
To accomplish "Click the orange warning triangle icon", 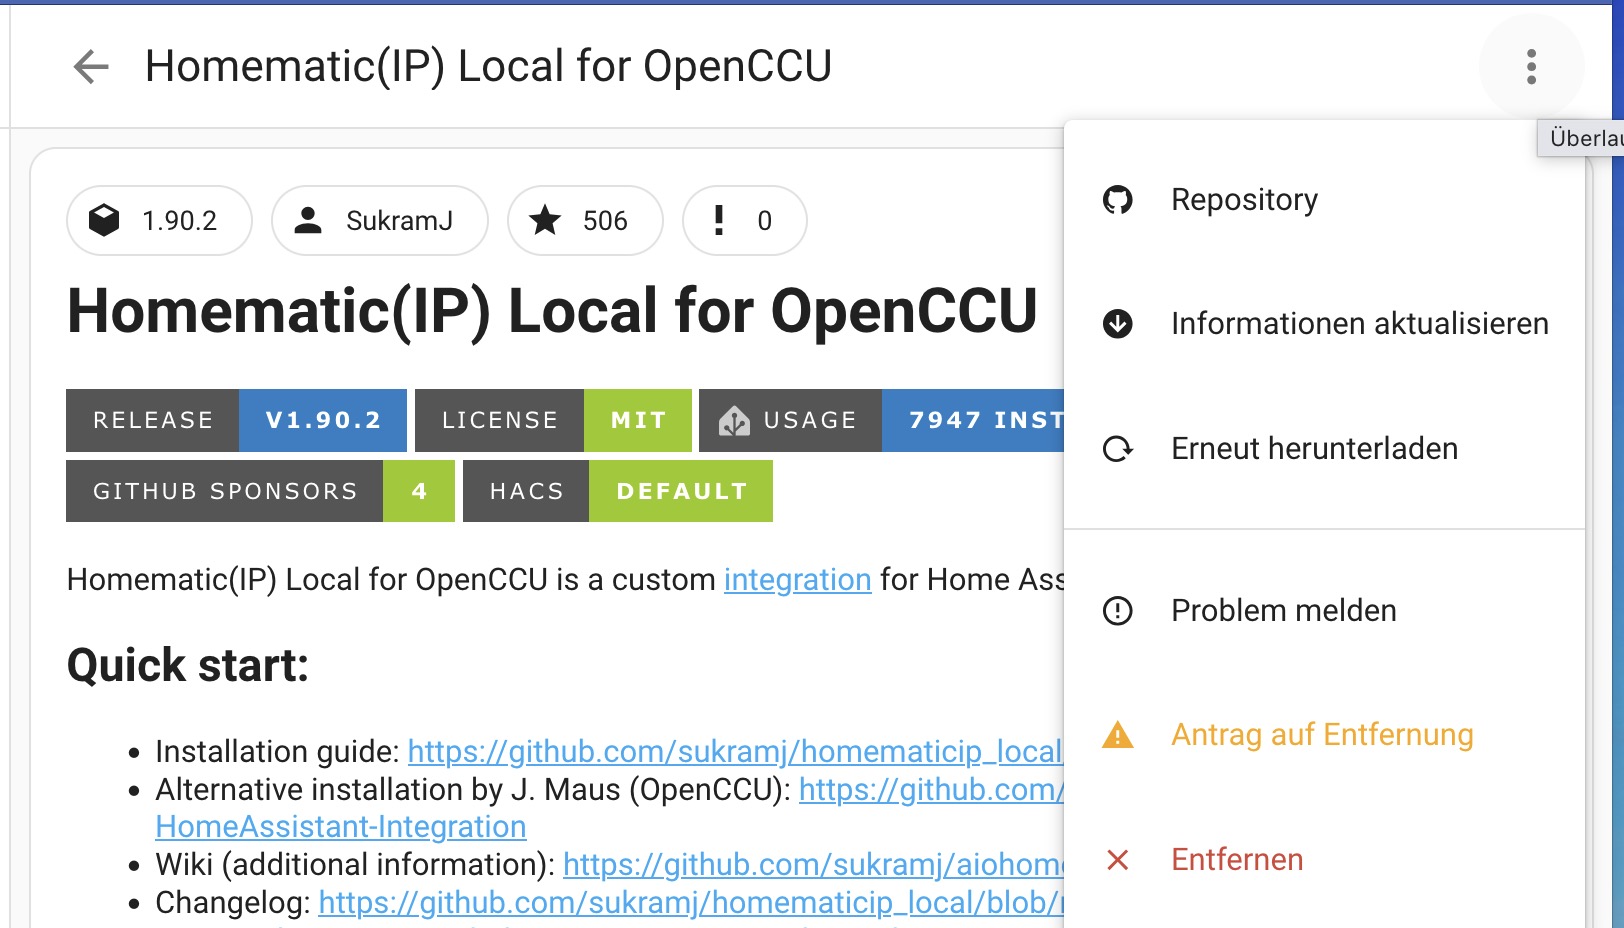I will click(x=1117, y=735).
